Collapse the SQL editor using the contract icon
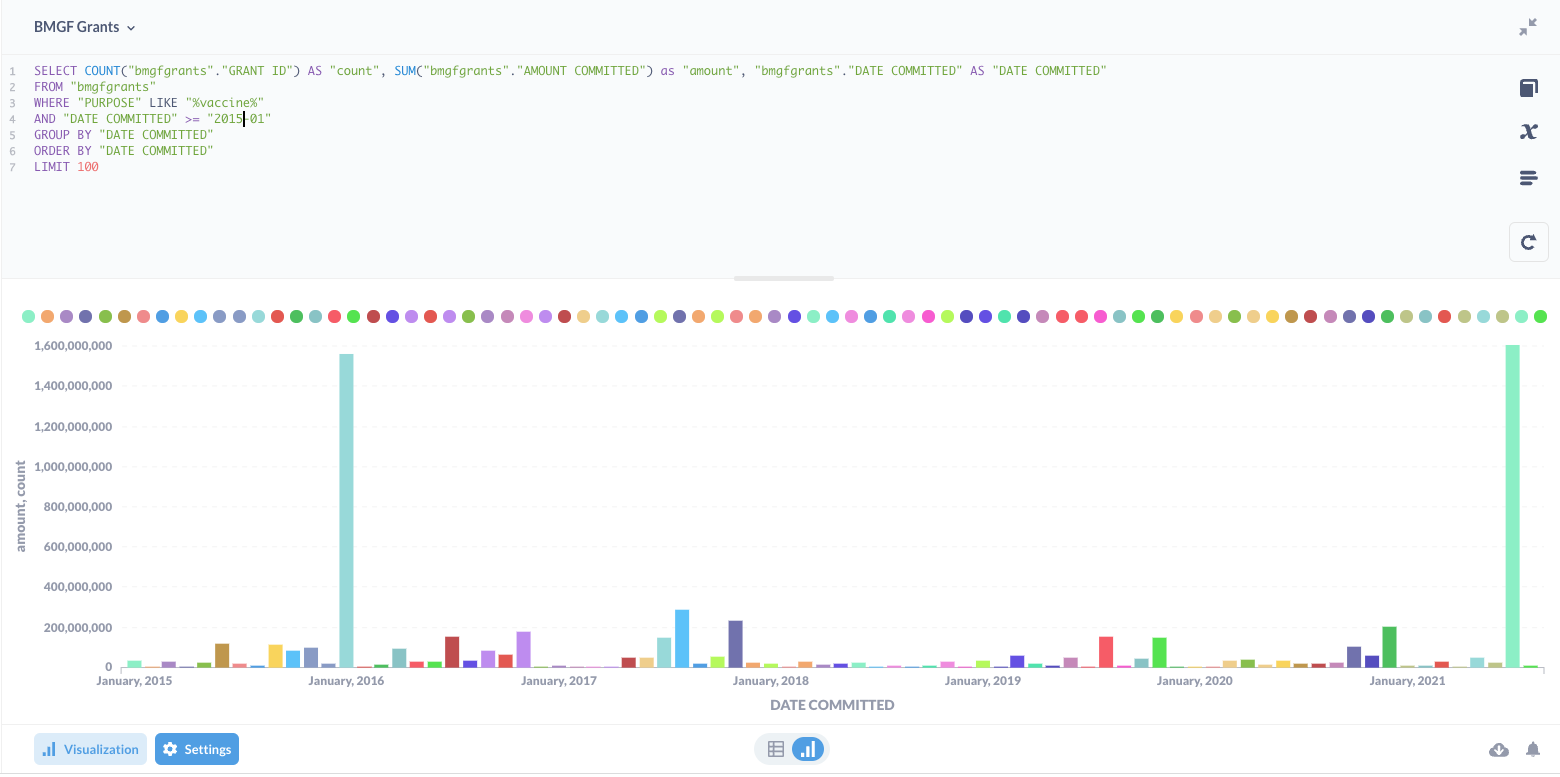The width and height of the screenshot is (1560, 777). [x=1527, y=28]
